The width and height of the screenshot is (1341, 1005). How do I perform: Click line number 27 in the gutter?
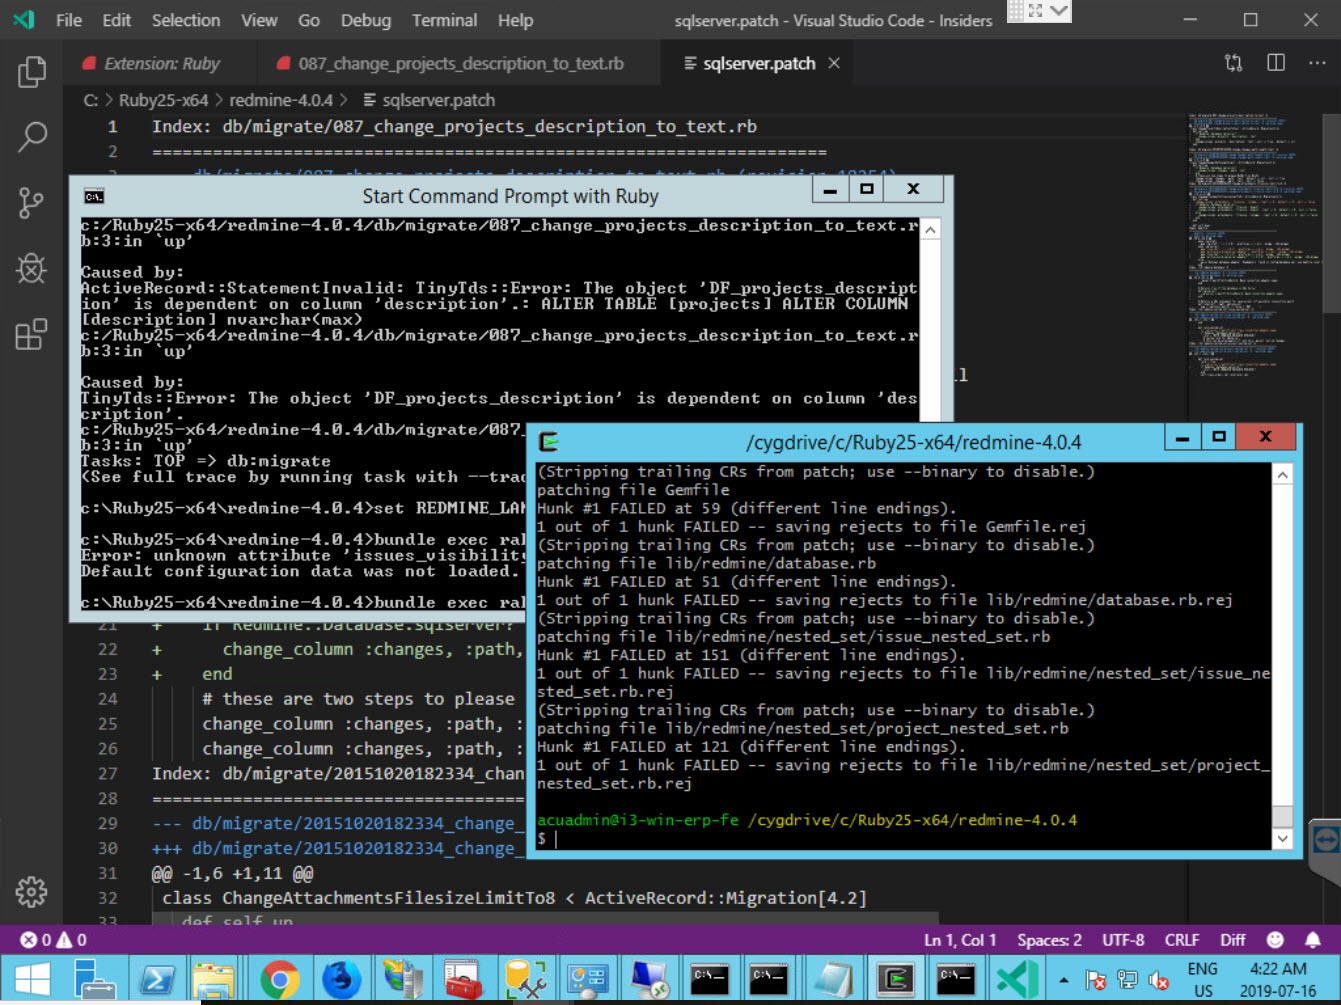coord(107,773)
